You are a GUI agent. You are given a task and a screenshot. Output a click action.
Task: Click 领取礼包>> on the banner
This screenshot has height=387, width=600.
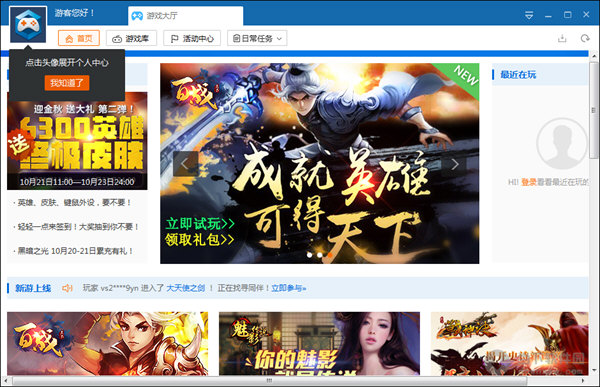(200, 240)
